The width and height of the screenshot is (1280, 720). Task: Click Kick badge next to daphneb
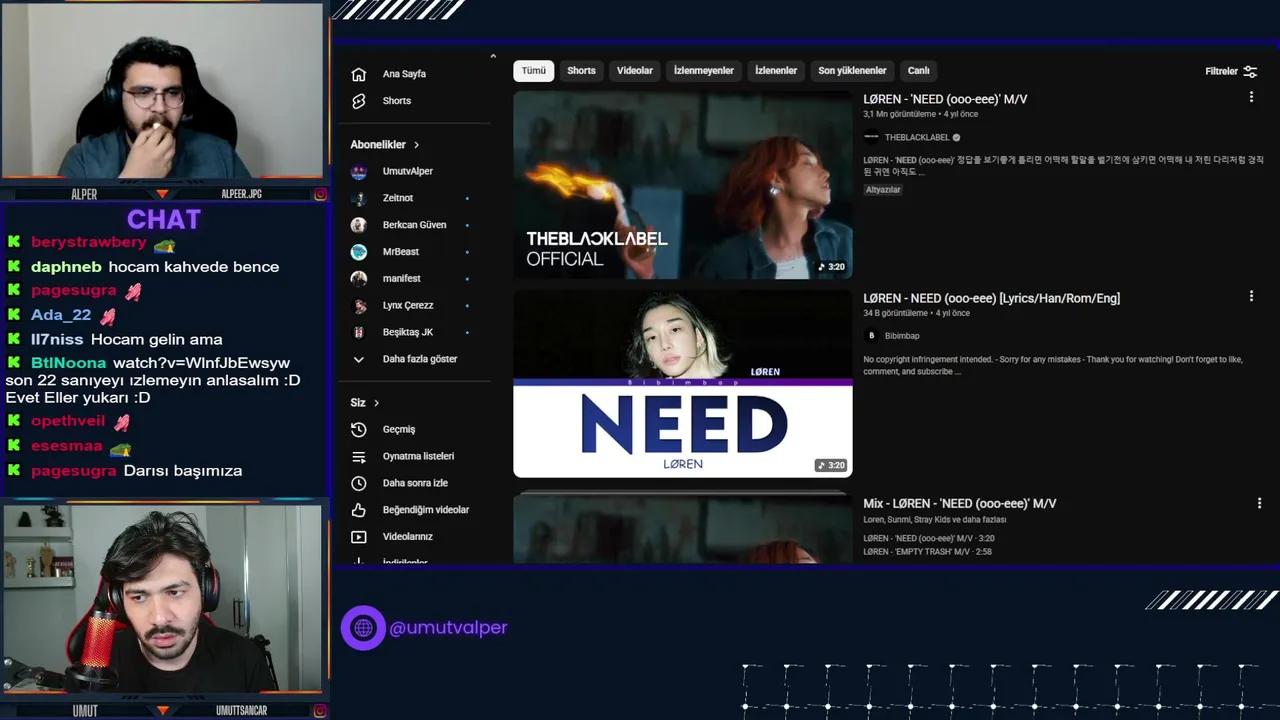[14, 266]
